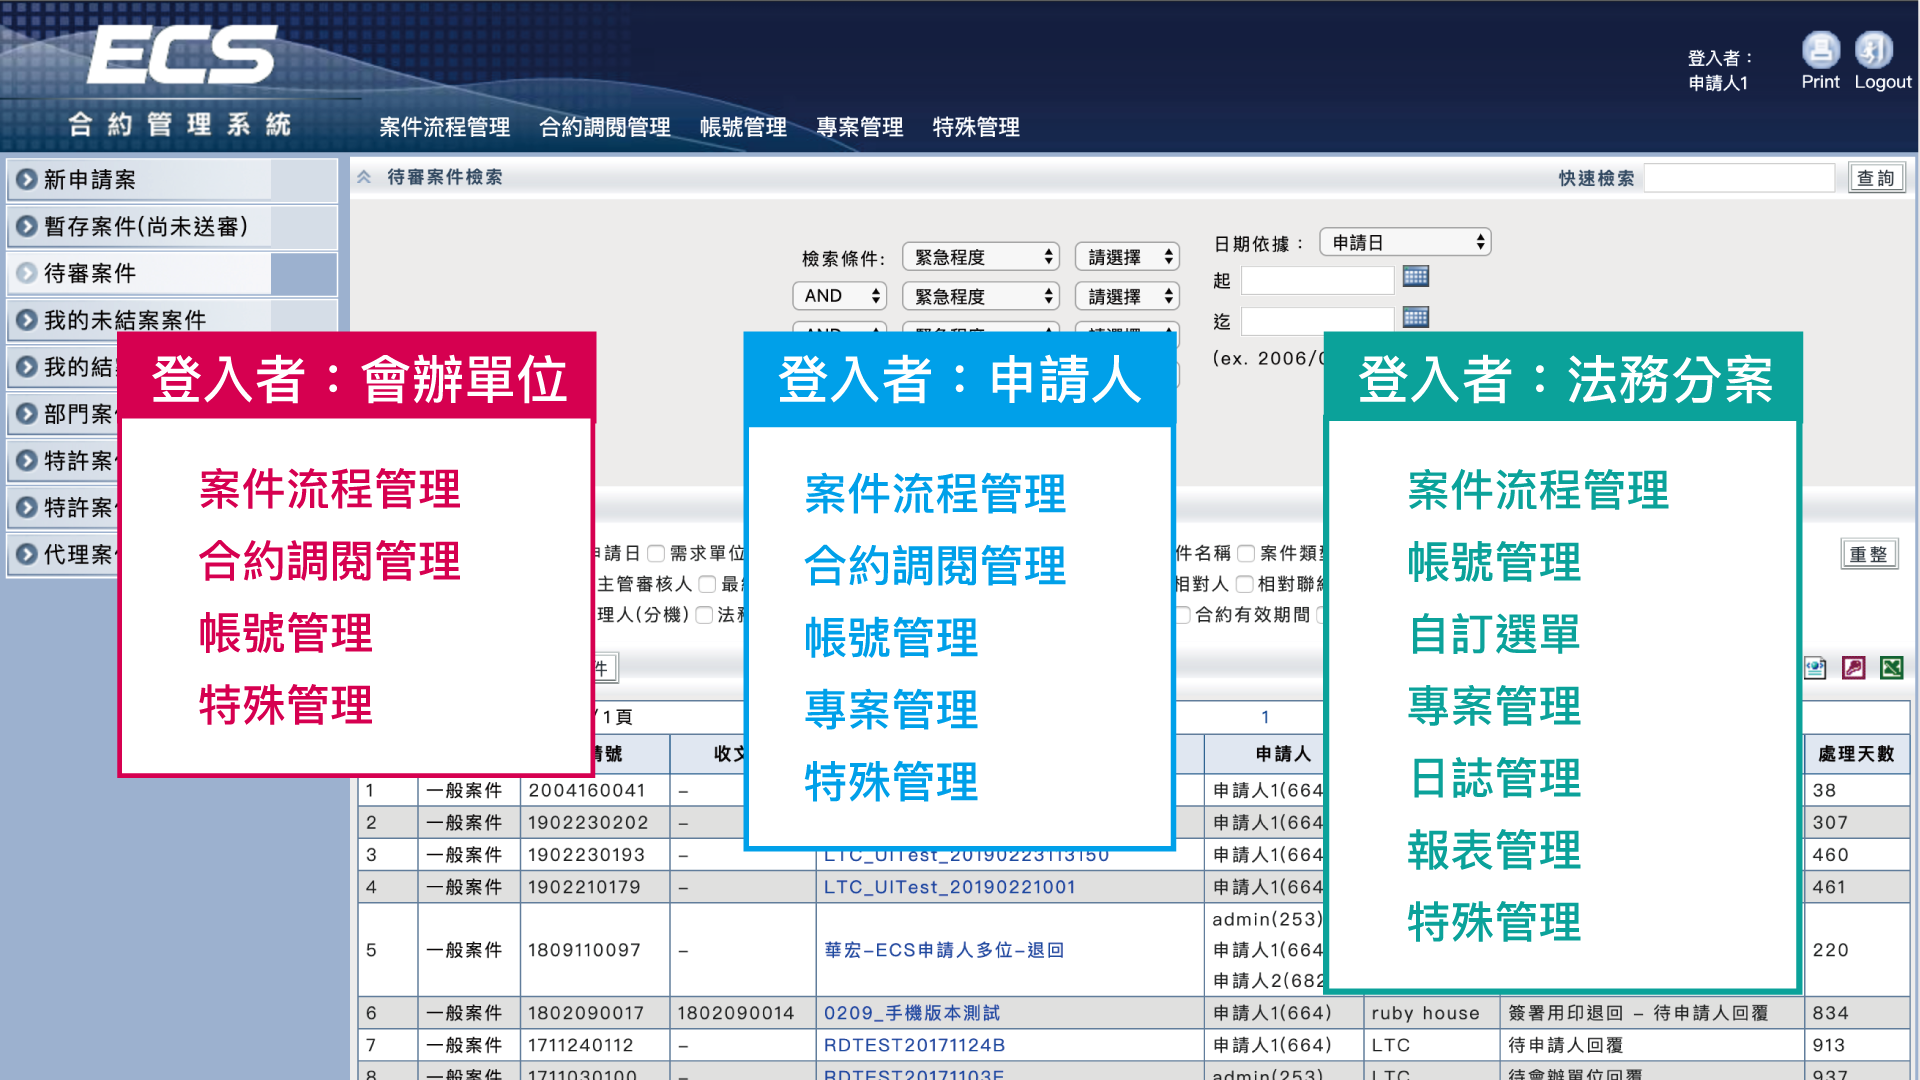This screenshot has width=1920, height=1080.
Task: Tick the 相對聯 column checkbox
Action: tap(1245, 585)
